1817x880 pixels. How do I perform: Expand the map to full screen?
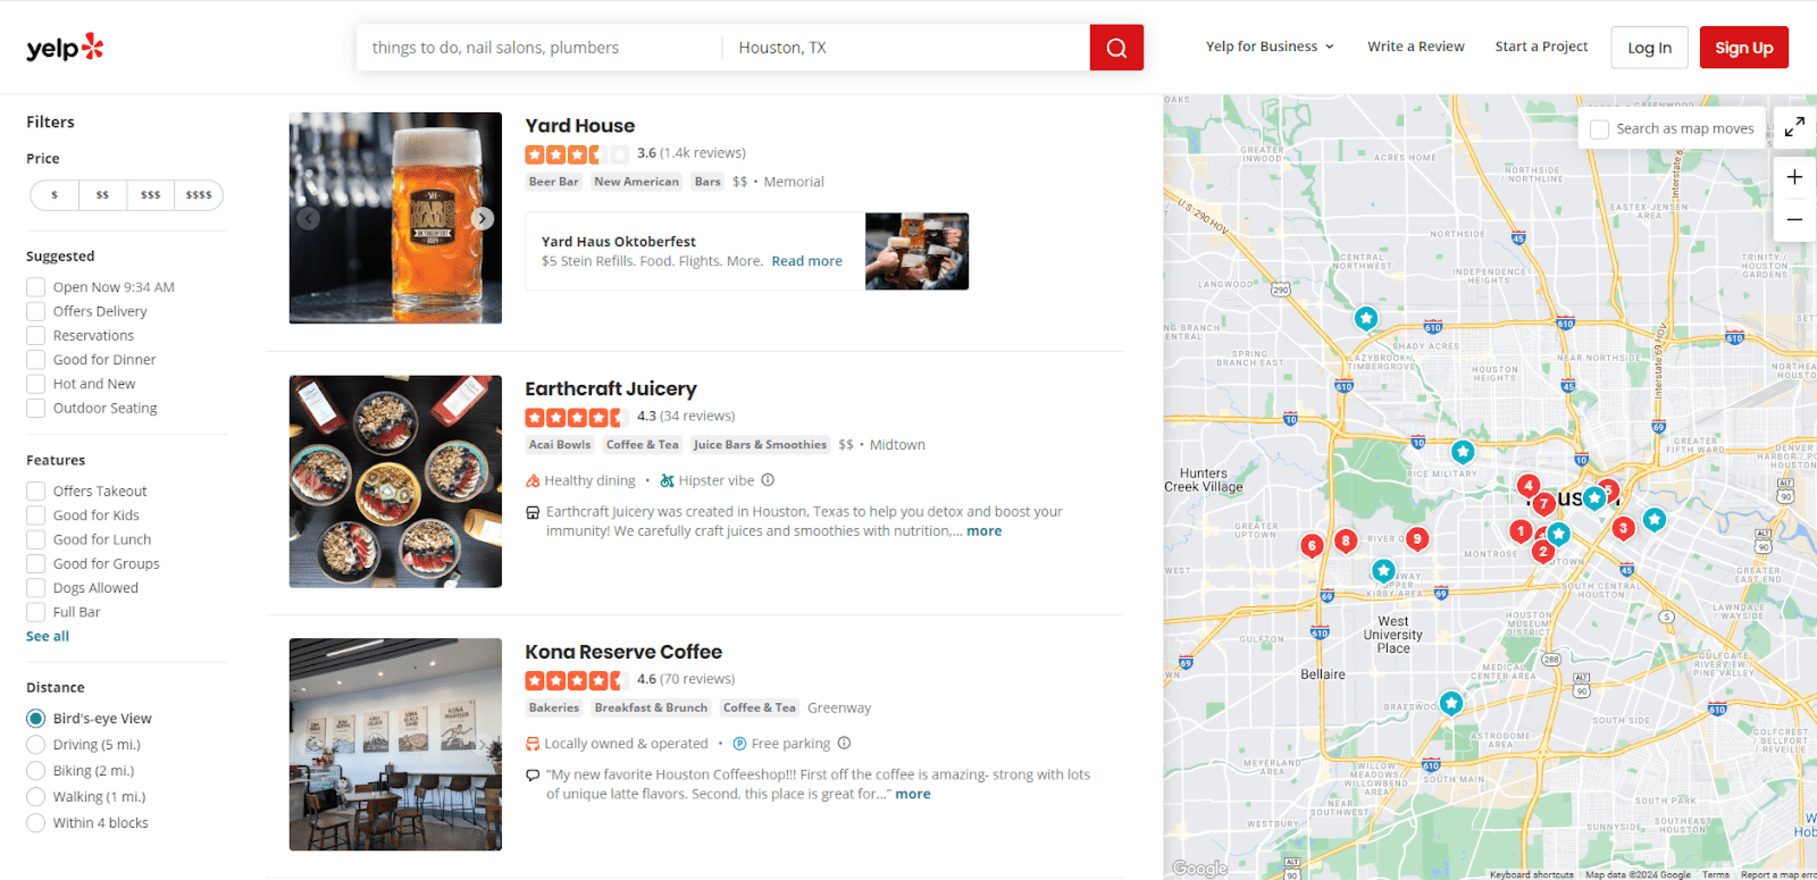pyautogui.click(x=1794, y=127)
